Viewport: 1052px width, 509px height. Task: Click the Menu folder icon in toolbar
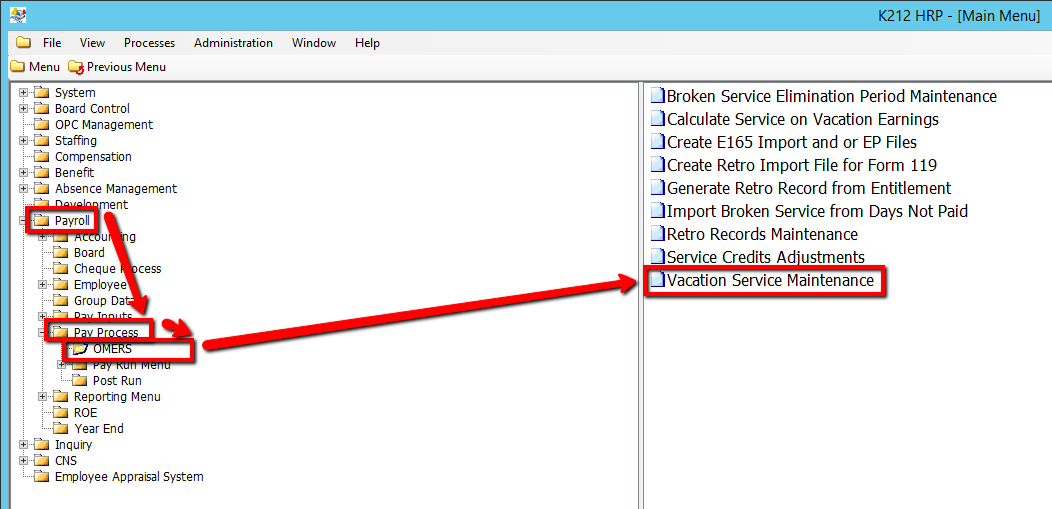click(18, 67)
